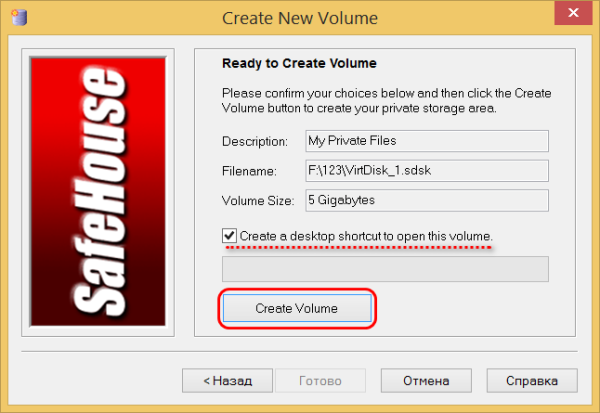Click into the Description field
The image size is (600, 413).
[427, 141]
